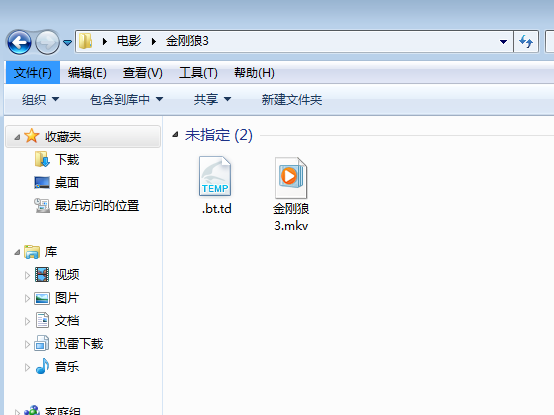This screenshot has width=554, height=415.
Task: Expand the 视频 library node
Action: point(27,275)
